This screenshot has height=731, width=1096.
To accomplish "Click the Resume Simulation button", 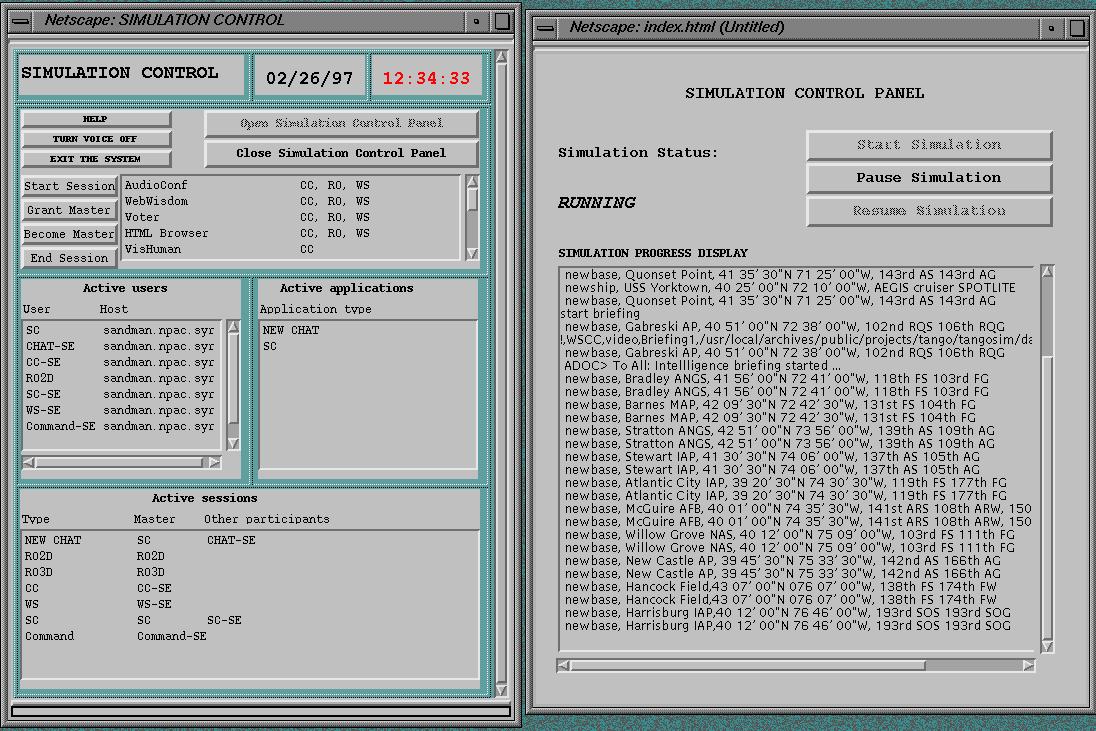I will 929,210.
